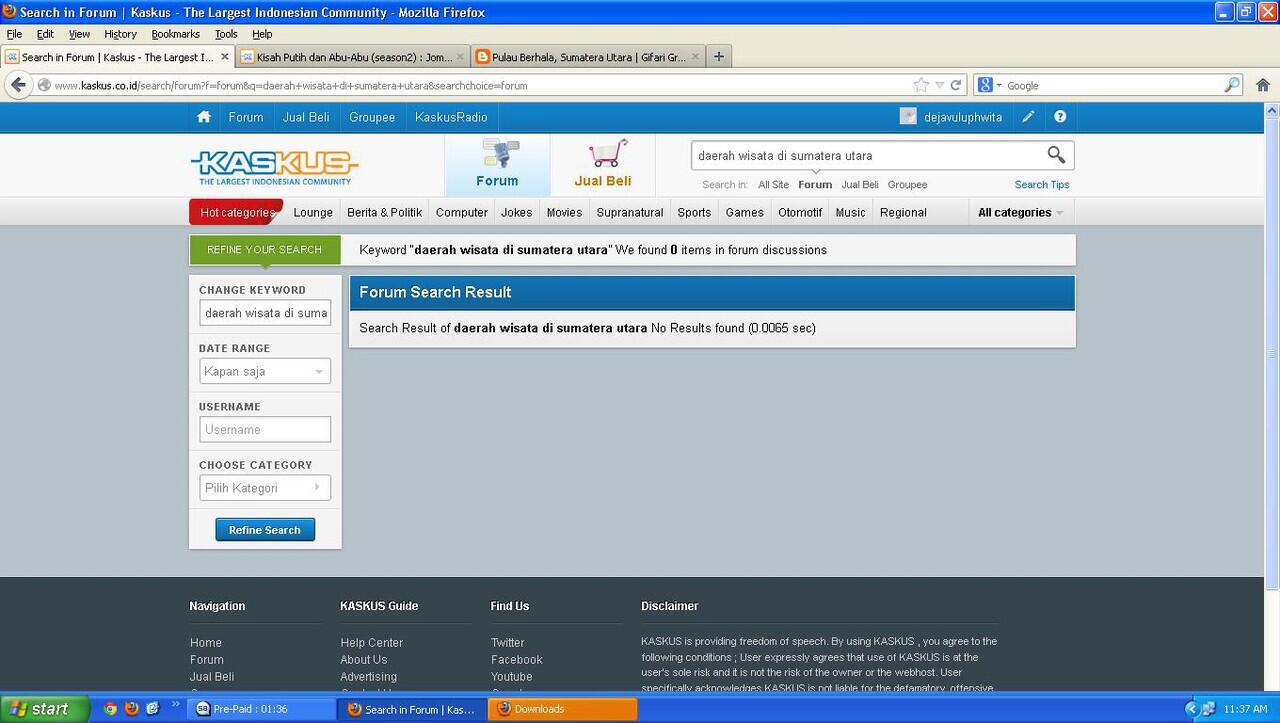Open Groupee in top navbar
Screen dimensions: 1280x723
[372, 117]
